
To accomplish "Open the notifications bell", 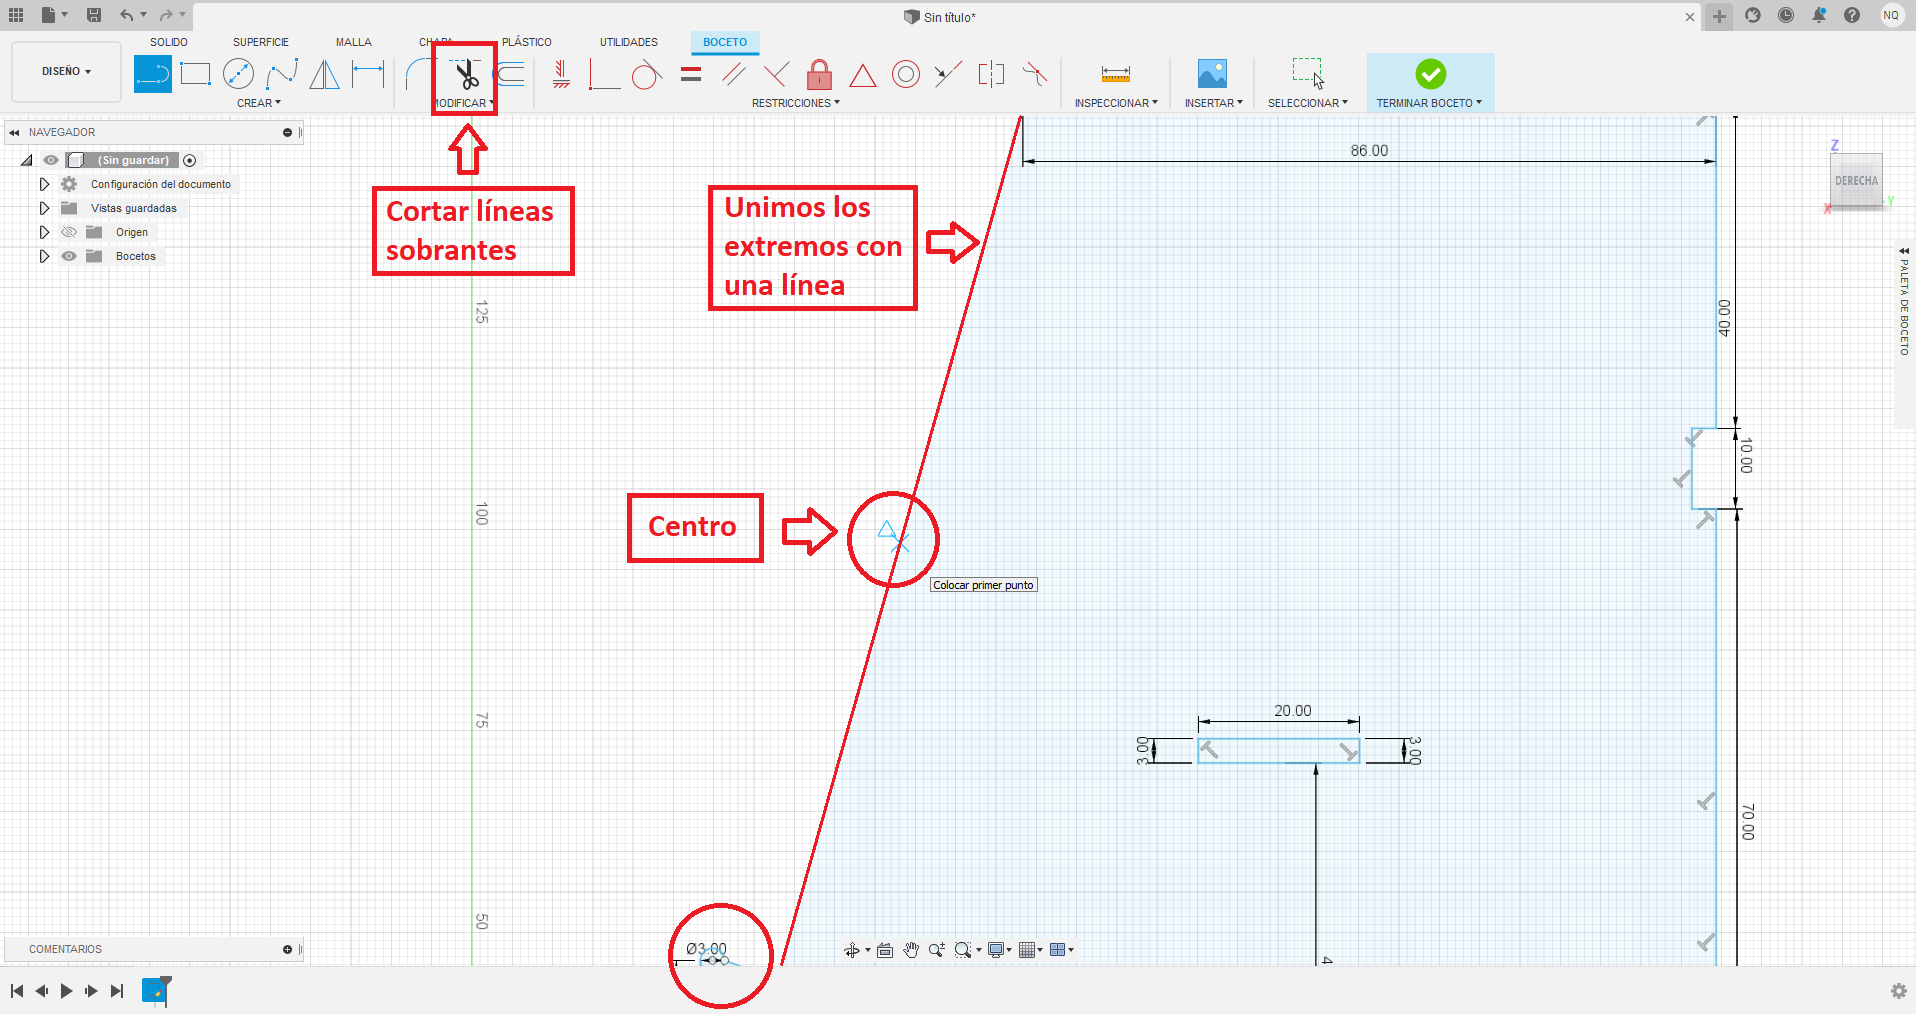I will (1819, 15).
